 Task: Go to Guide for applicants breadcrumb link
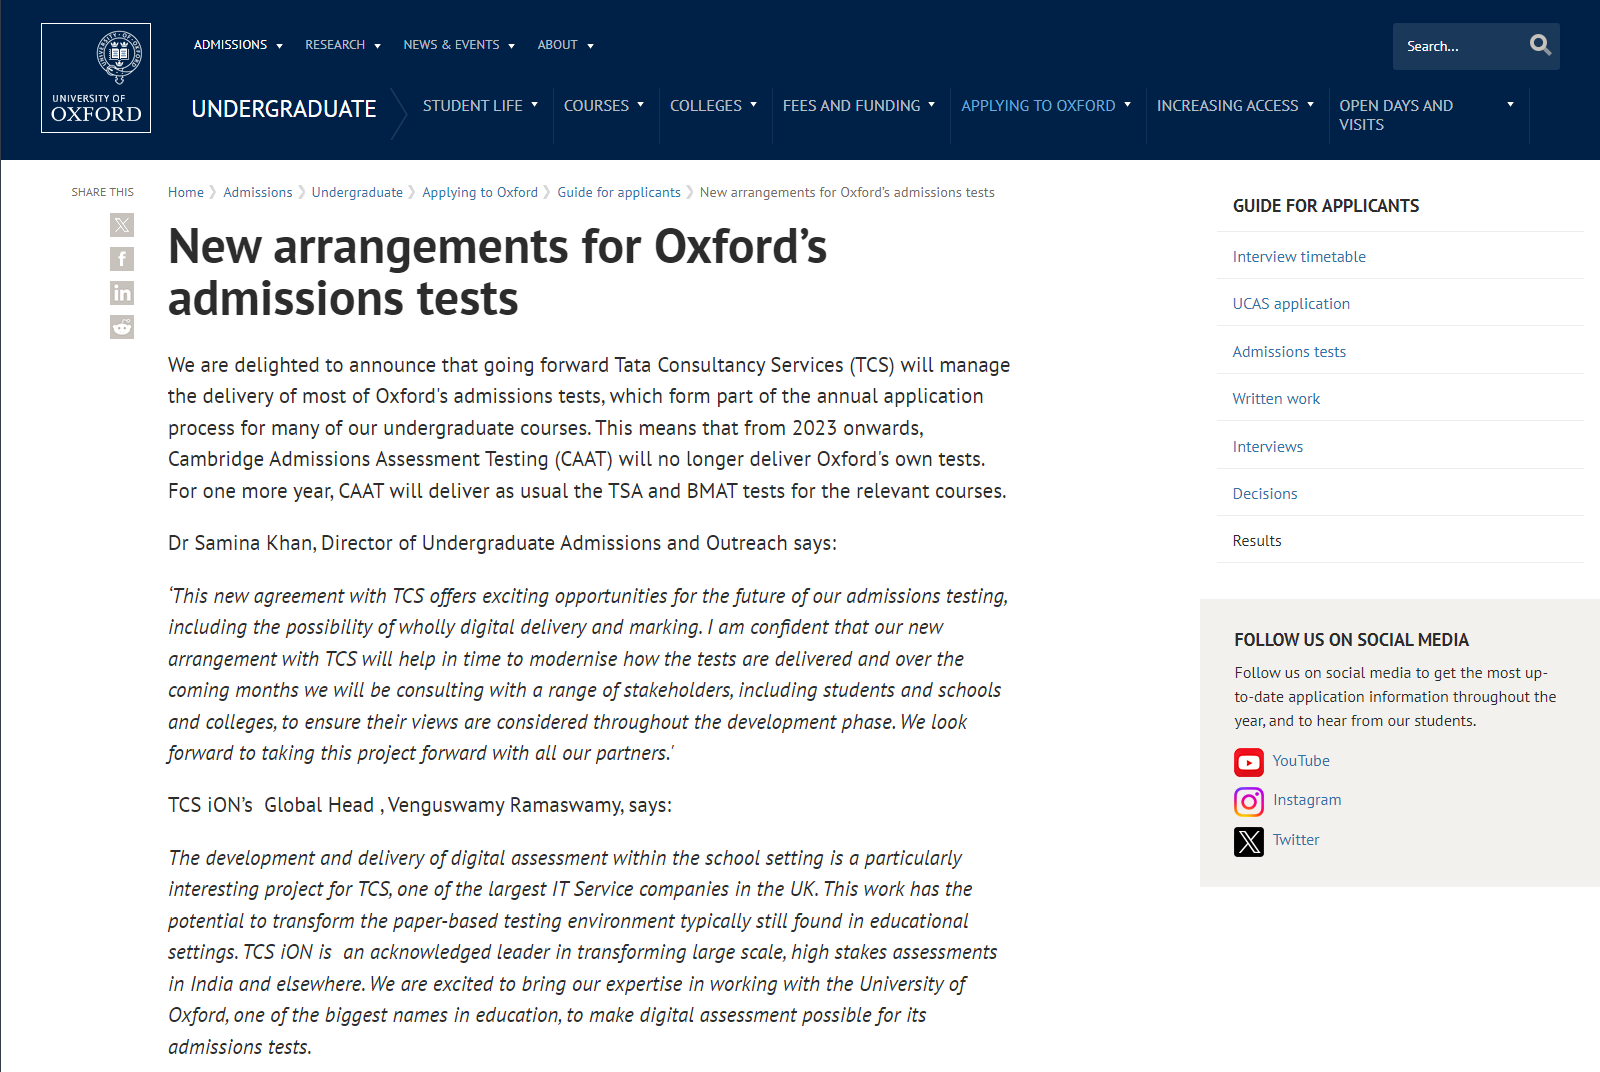click(x=619, y=192)
